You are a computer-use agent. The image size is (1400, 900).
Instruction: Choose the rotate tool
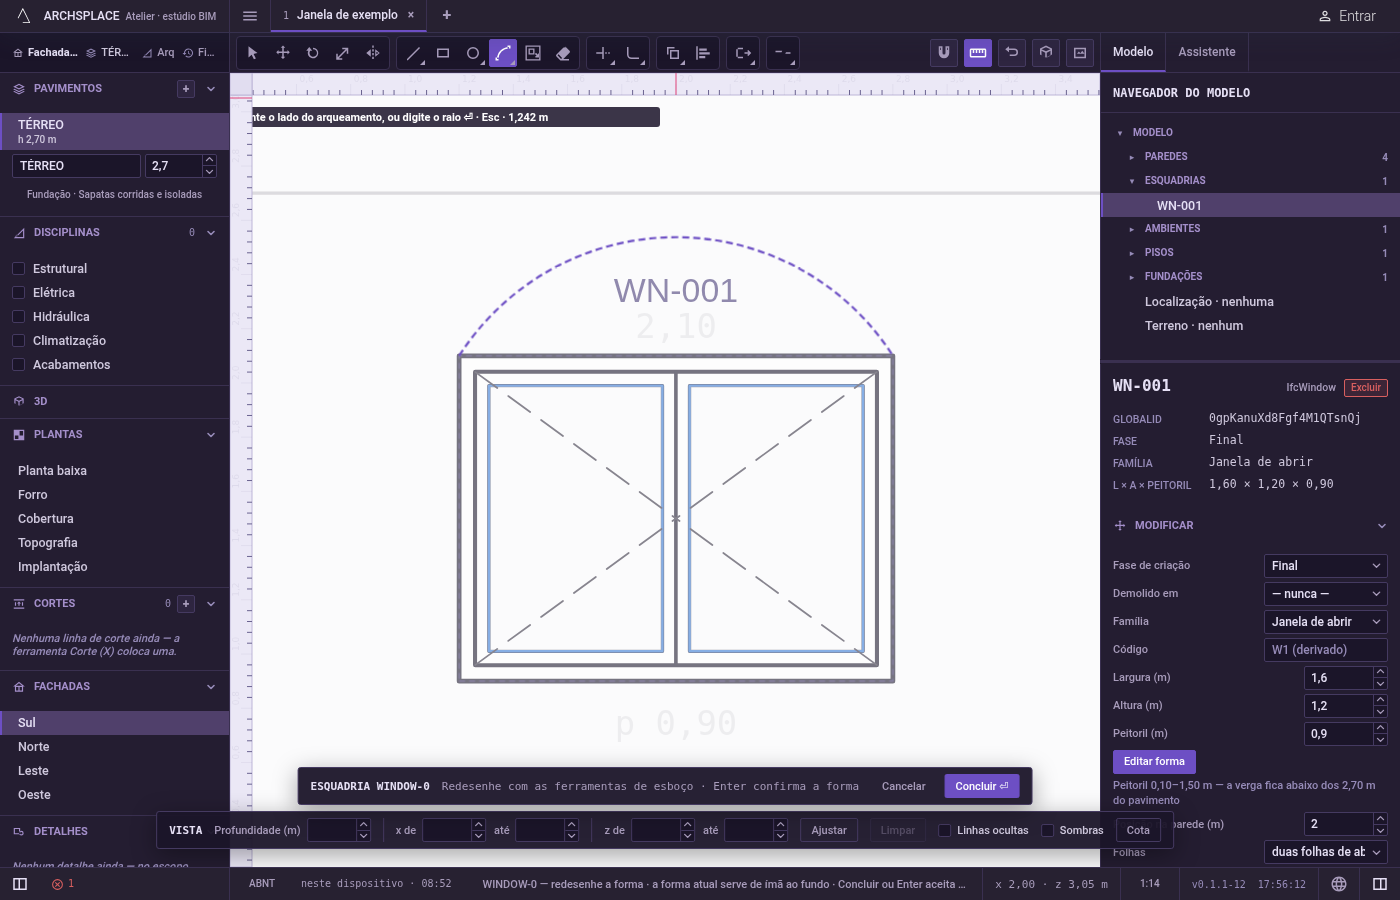pos(313,53)
